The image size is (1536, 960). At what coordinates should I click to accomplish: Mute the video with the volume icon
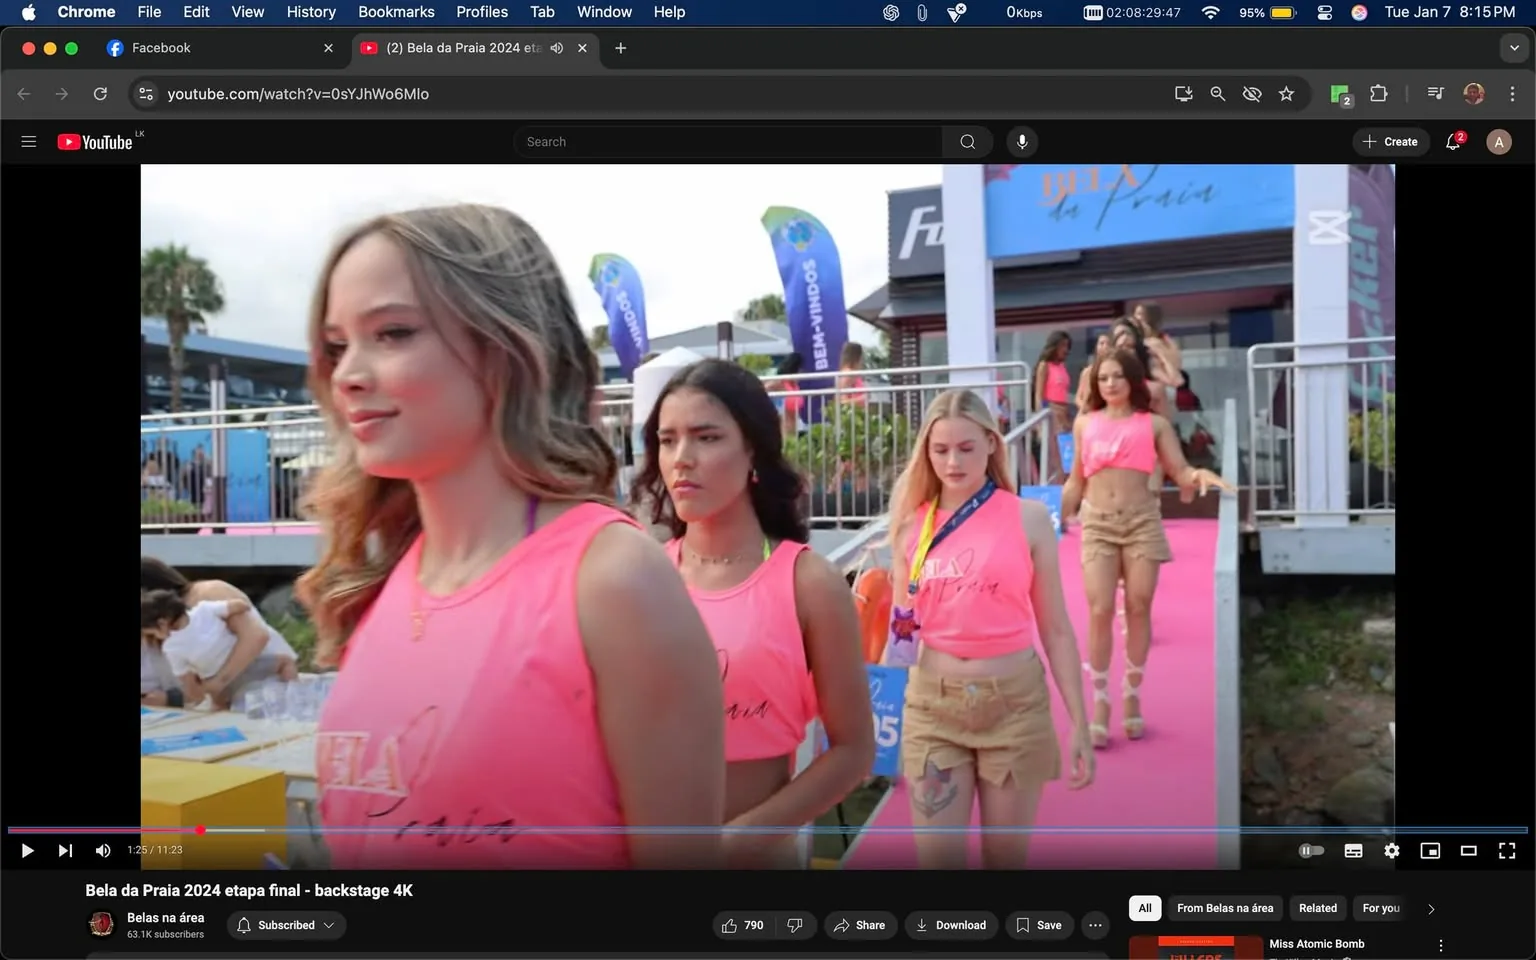click(102, 850)
